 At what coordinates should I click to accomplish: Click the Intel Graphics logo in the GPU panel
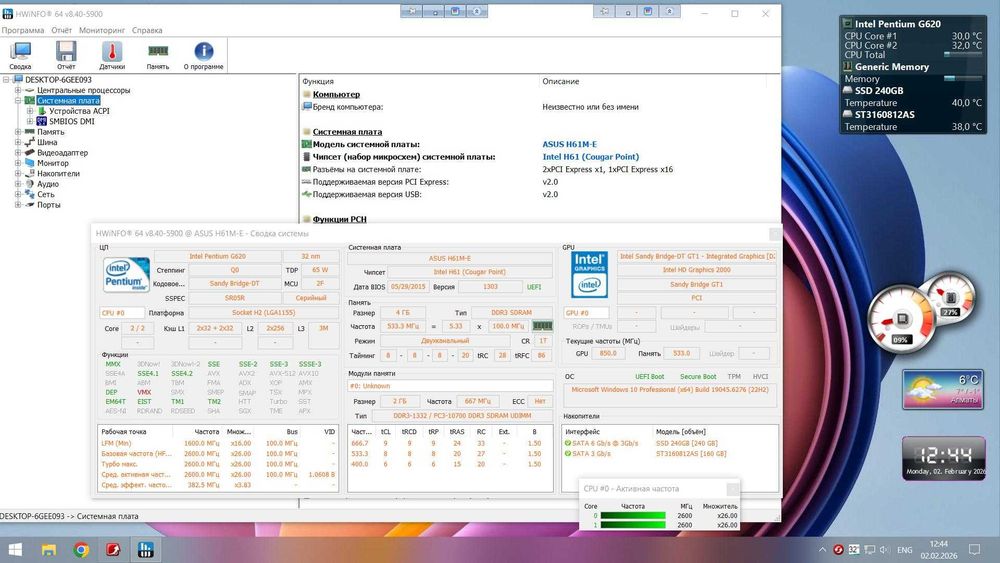[589, 274]
